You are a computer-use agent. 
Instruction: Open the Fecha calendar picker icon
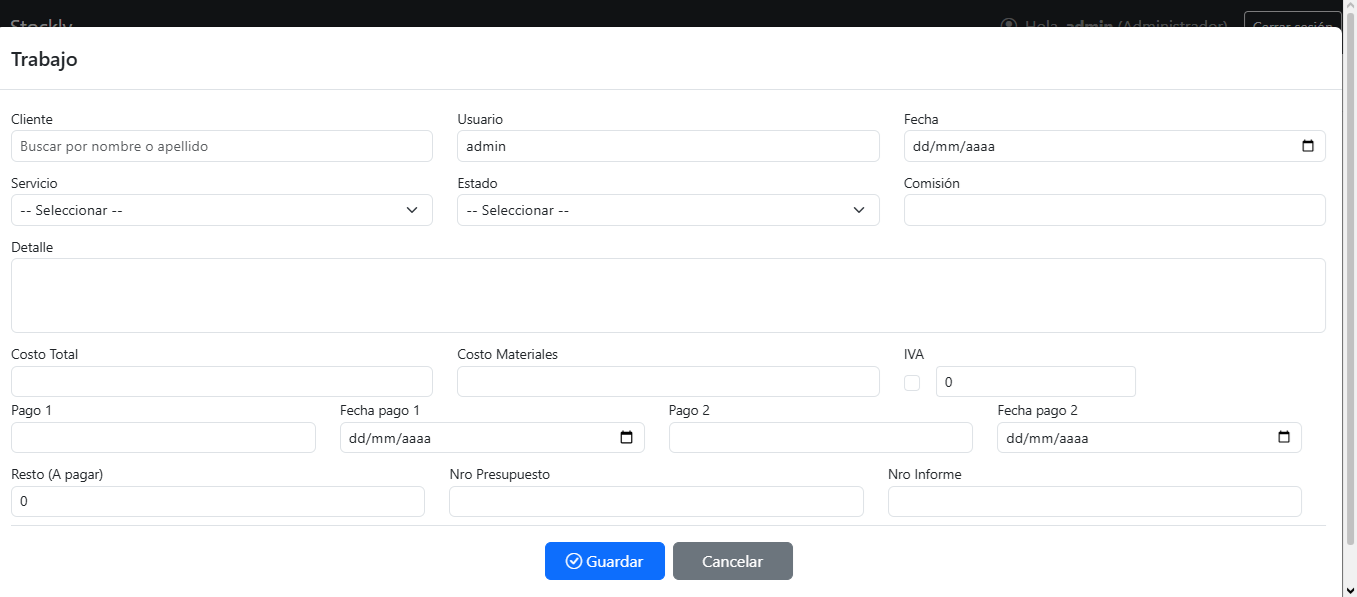click(x=1308, y=146)
